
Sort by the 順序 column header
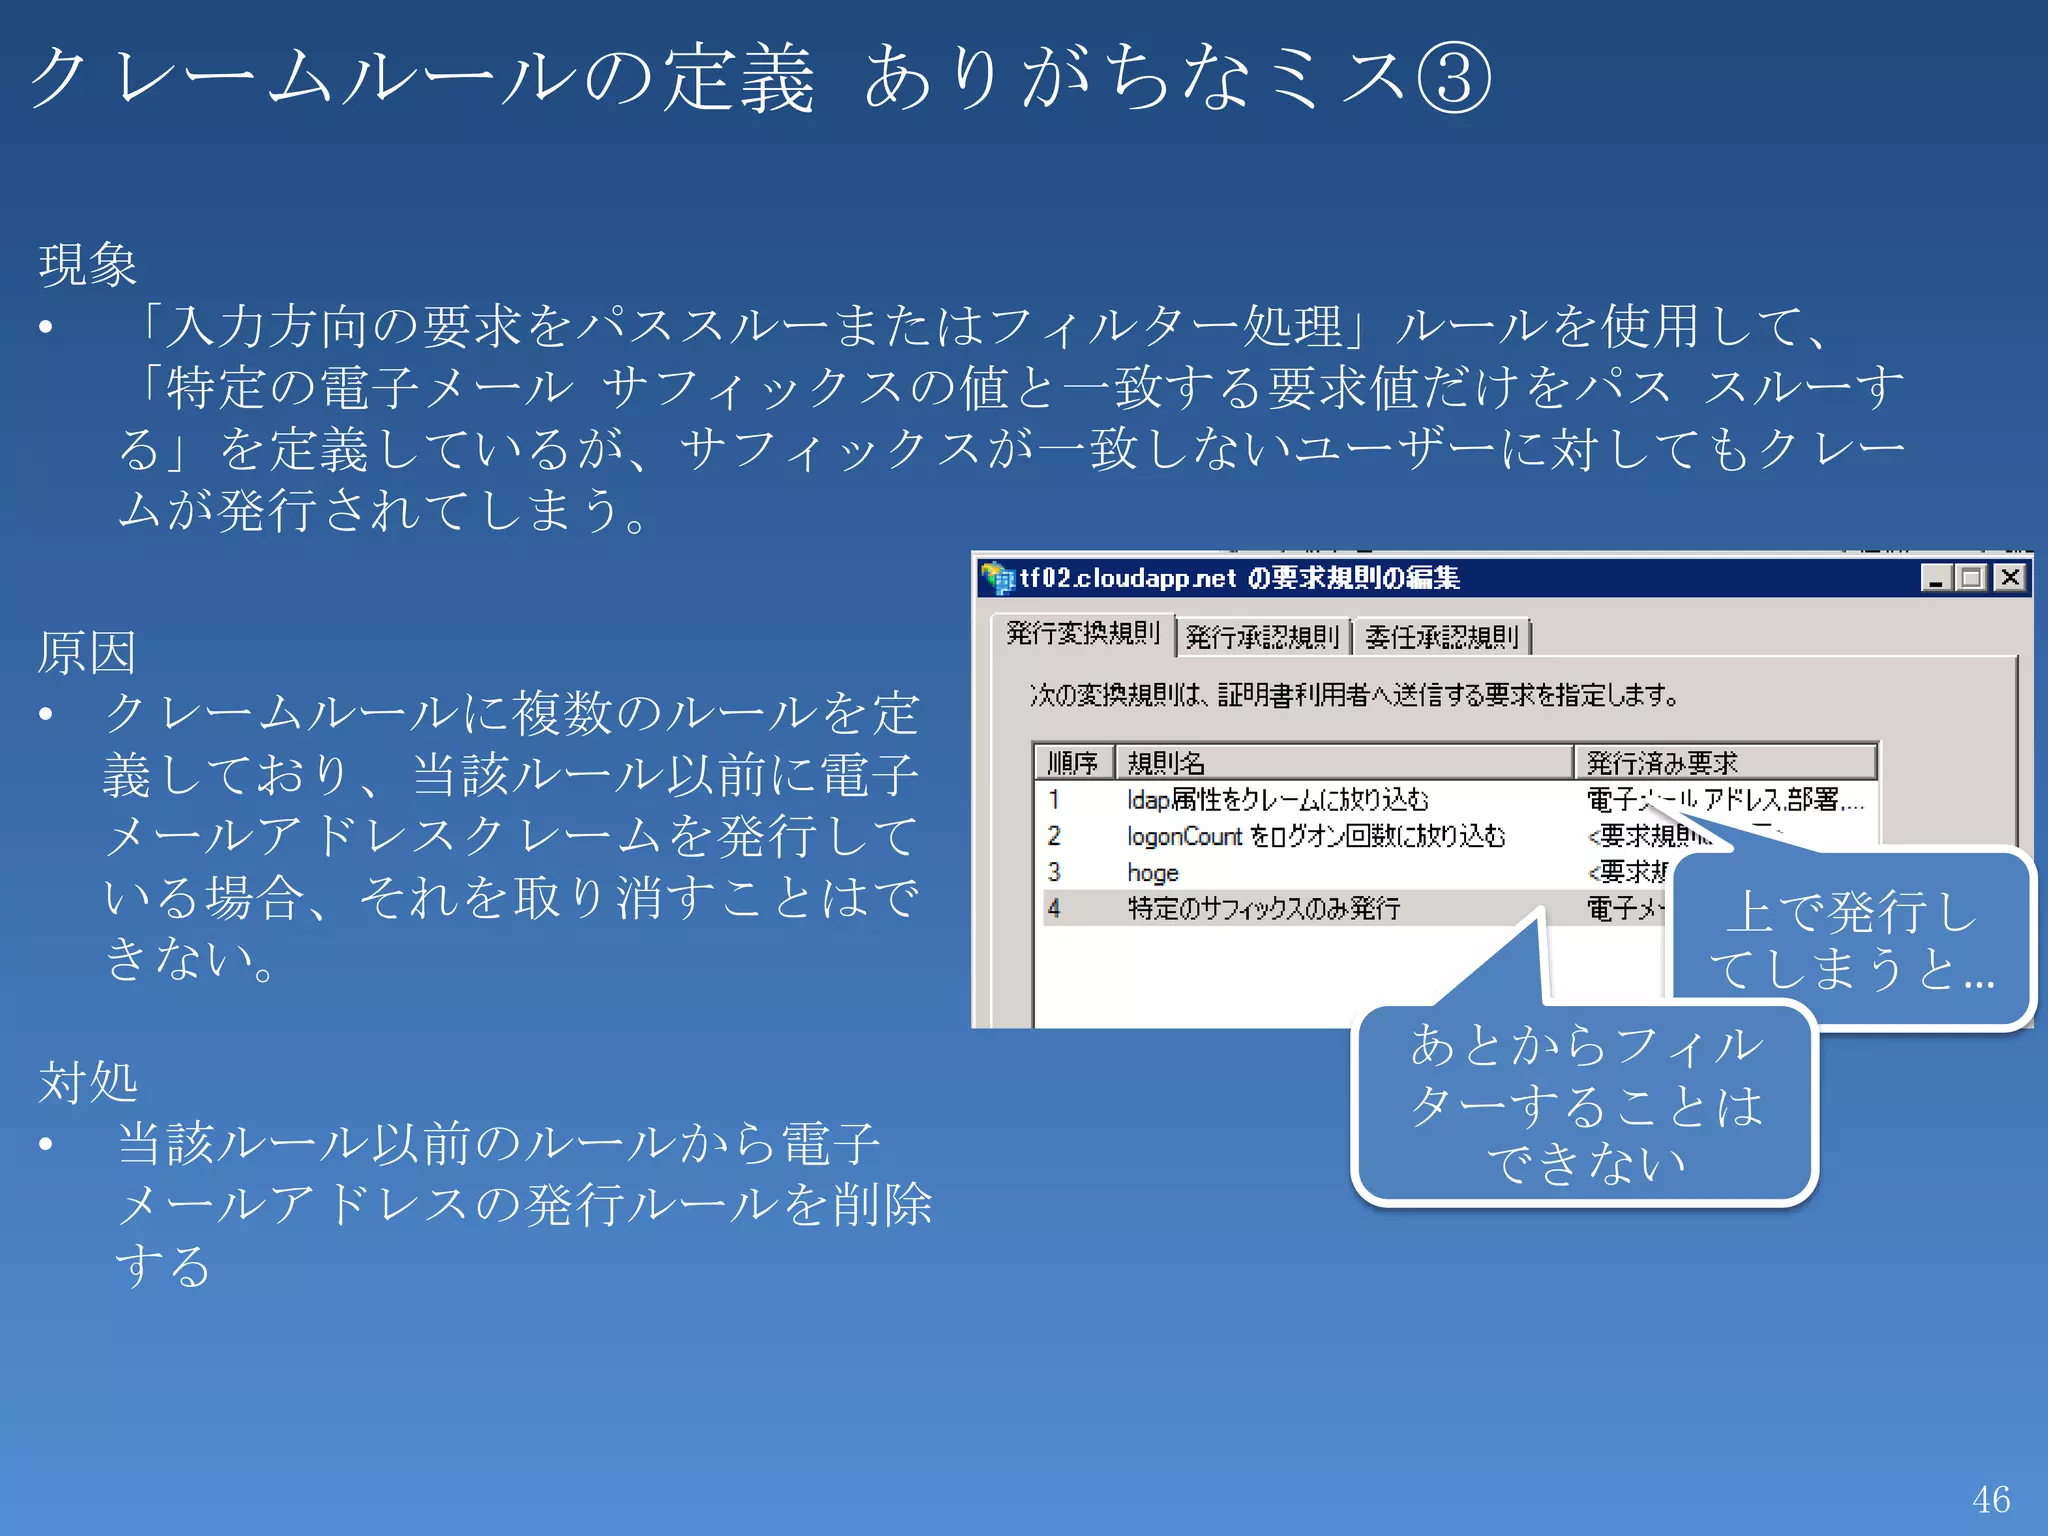click(x=1074, y=763)
